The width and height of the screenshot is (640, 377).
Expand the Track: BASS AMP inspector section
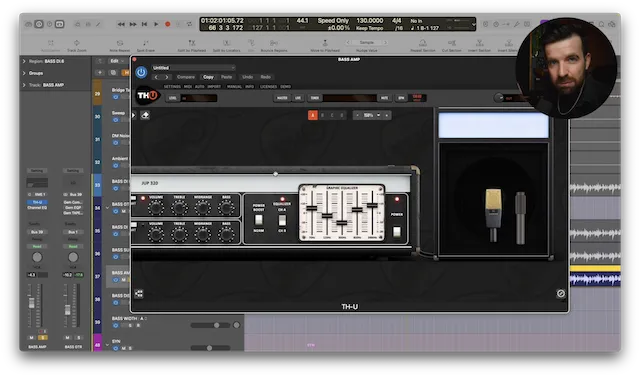click(x=24, y=85)
